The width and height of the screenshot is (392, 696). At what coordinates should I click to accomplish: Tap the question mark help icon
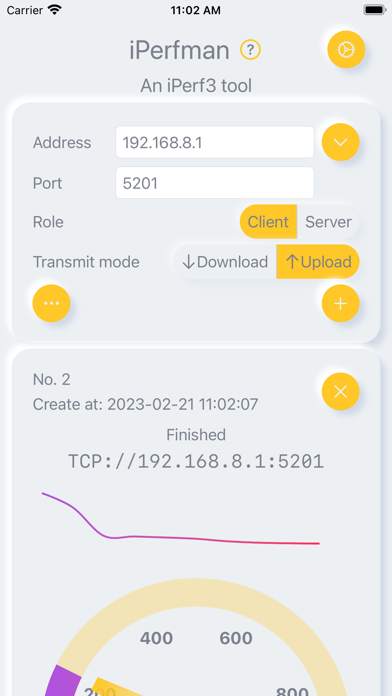(250, 50)
